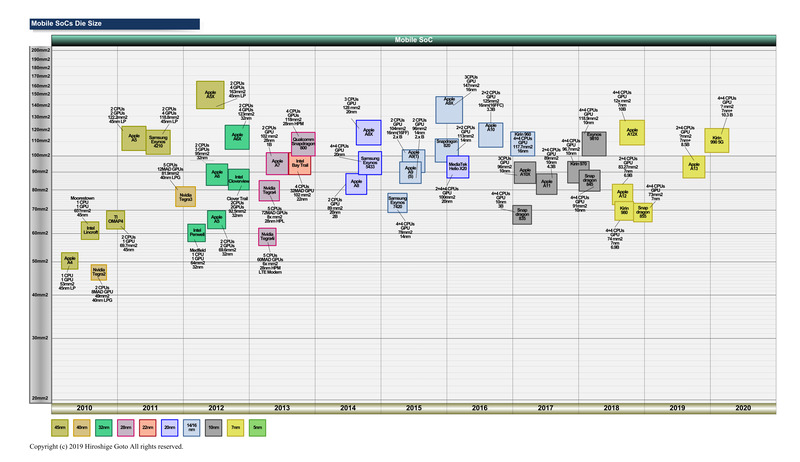The height and width of the screenshot is (462, 800).
Task: Click the 2019 year label
Action: tap(677, 408)
